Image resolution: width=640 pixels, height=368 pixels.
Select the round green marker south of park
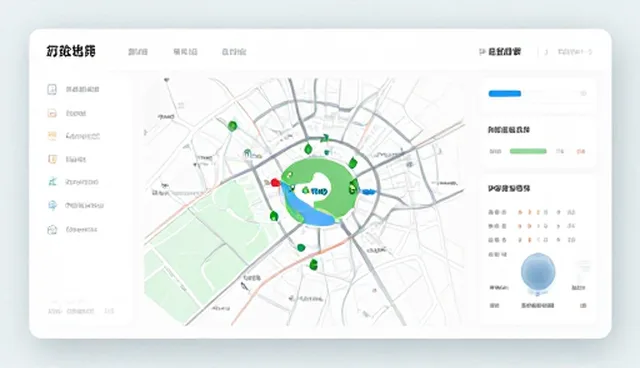301,247
